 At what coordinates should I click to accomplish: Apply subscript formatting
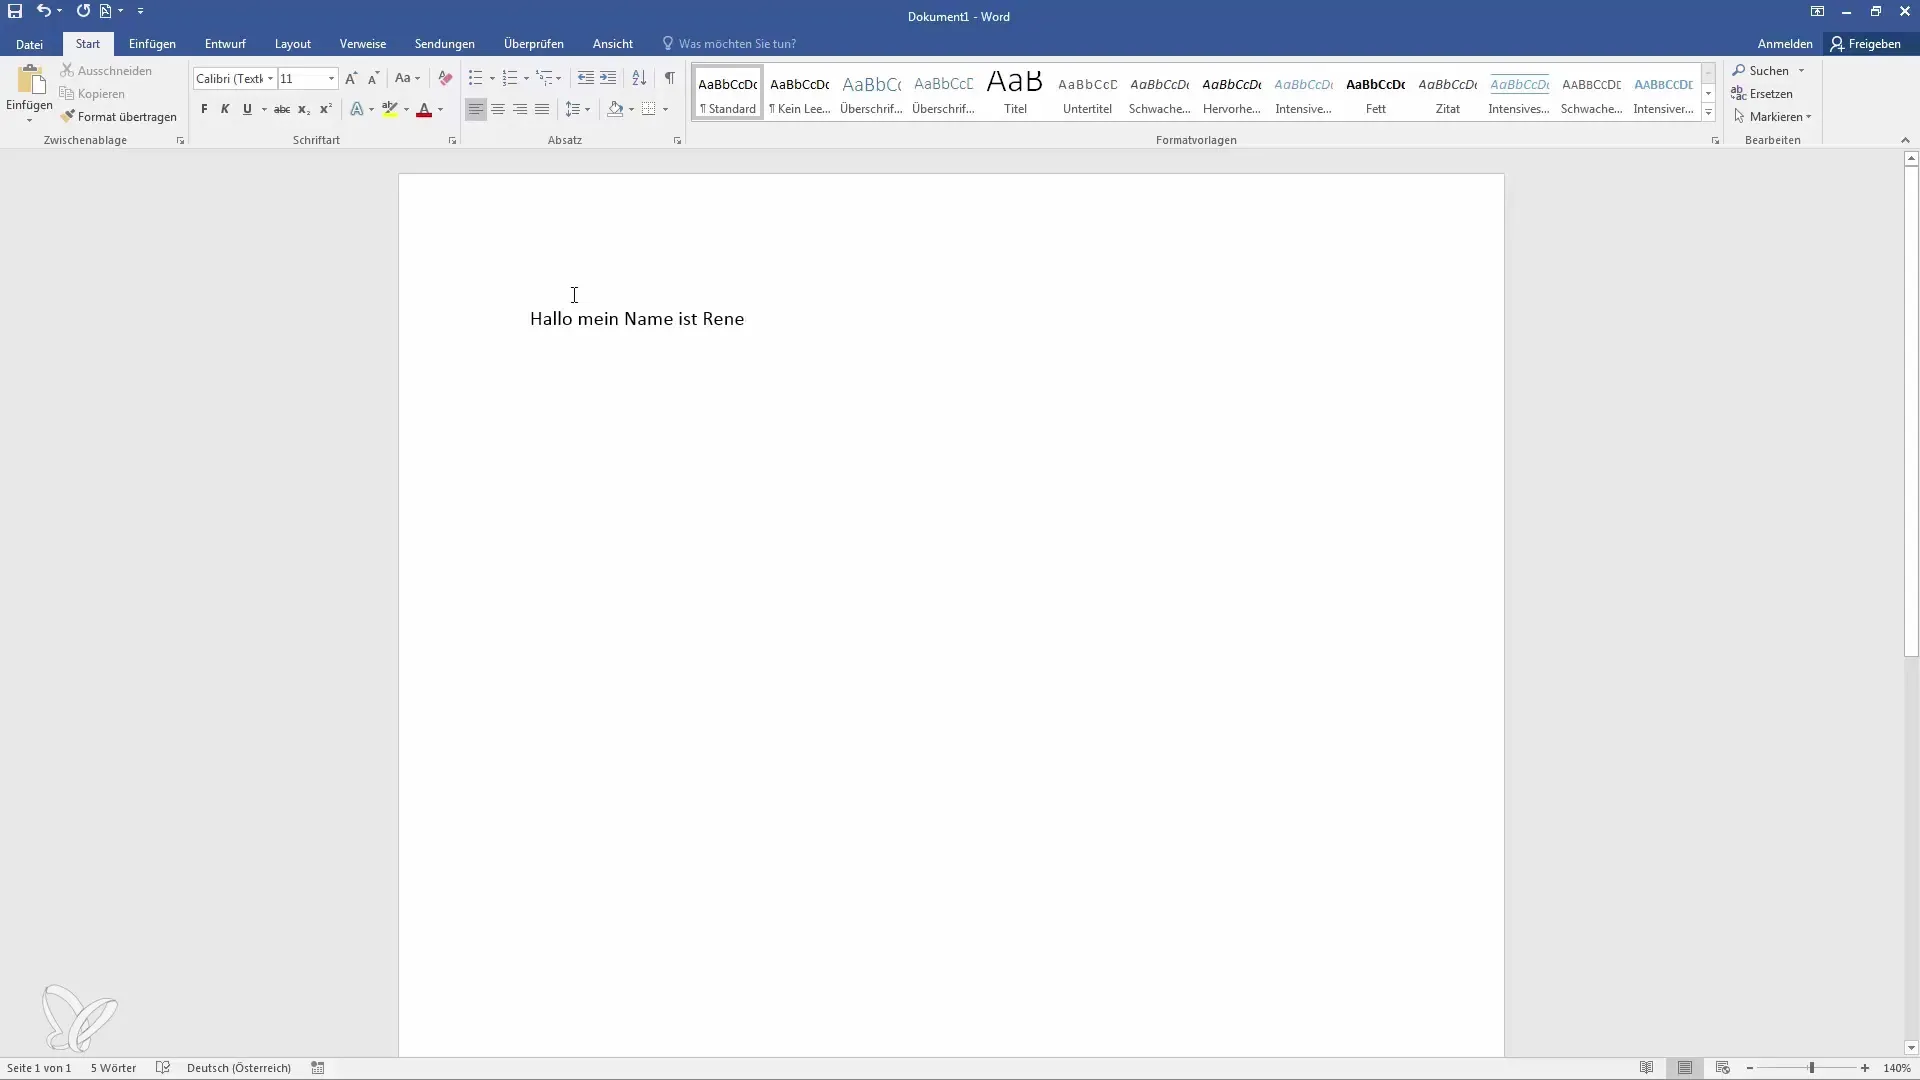tap(304, 109)
